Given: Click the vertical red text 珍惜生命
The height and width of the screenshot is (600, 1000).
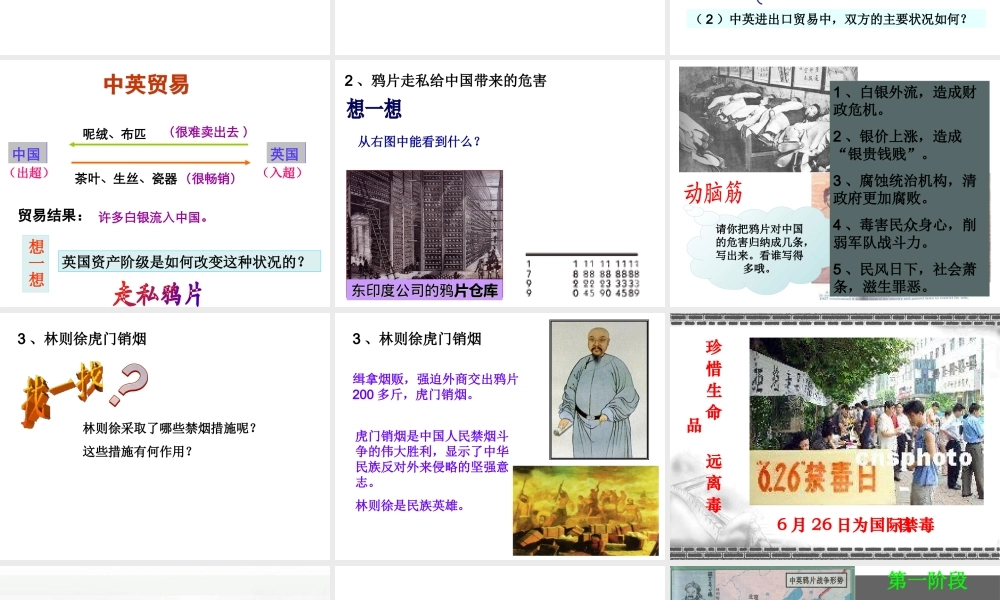Looking at the screenshot, I should pyautogui.click(x=714, y=379).
